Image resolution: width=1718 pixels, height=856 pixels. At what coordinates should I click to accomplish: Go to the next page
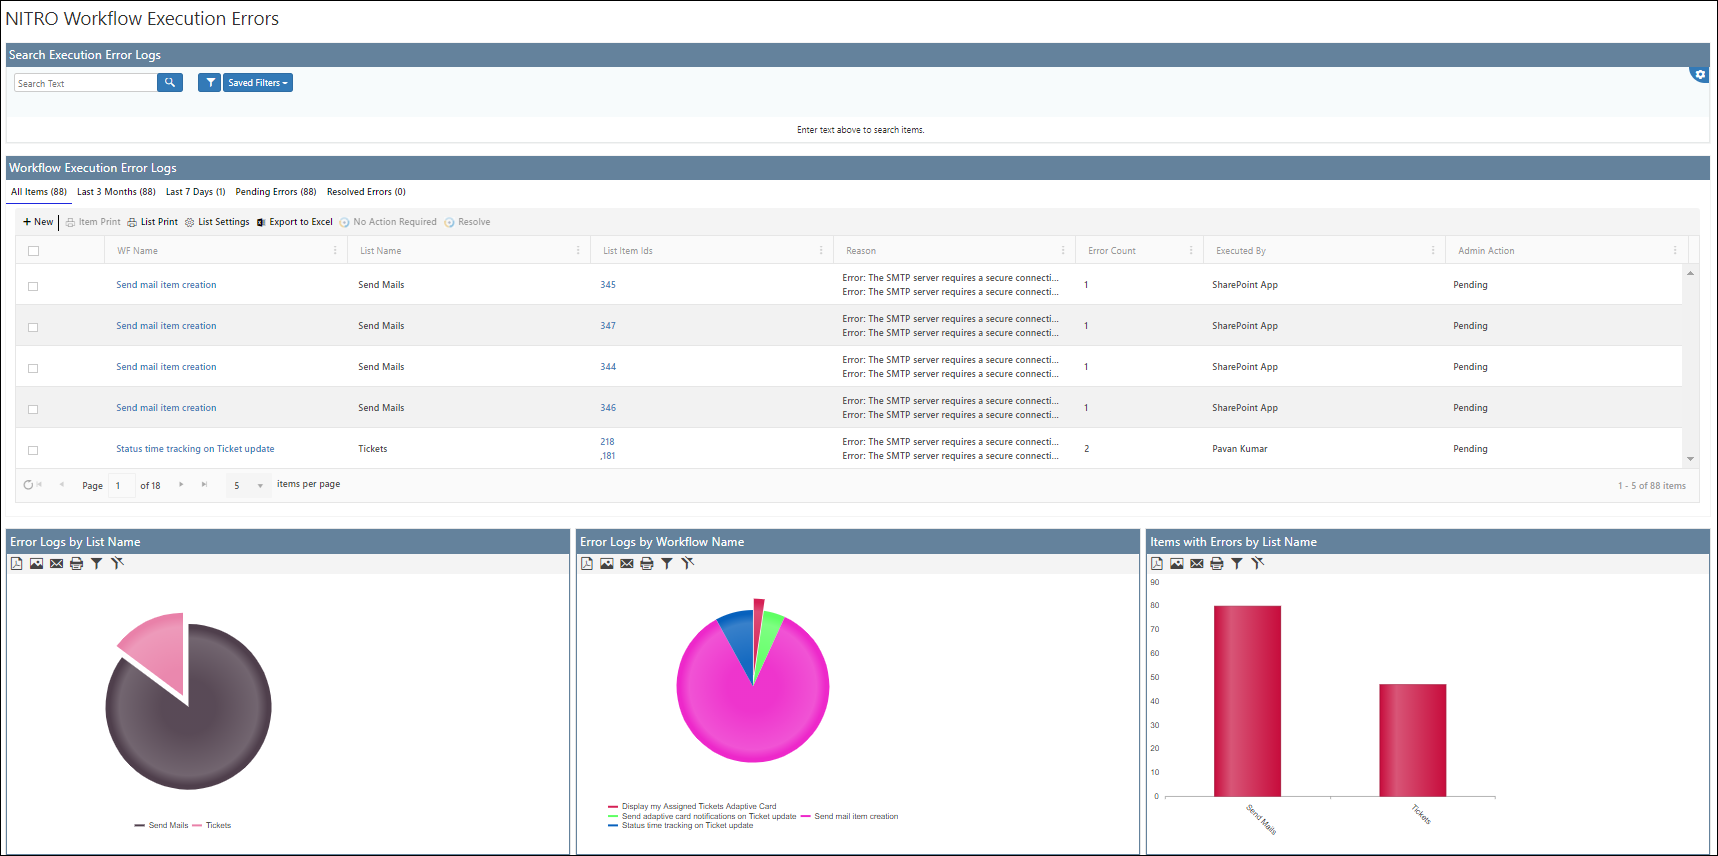click(x=181, y=485)
